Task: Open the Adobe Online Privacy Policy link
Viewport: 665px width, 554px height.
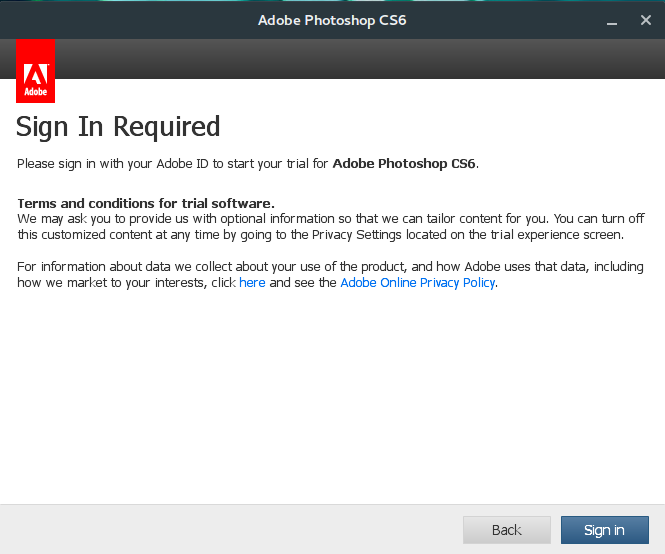Action: pos(417,283)
